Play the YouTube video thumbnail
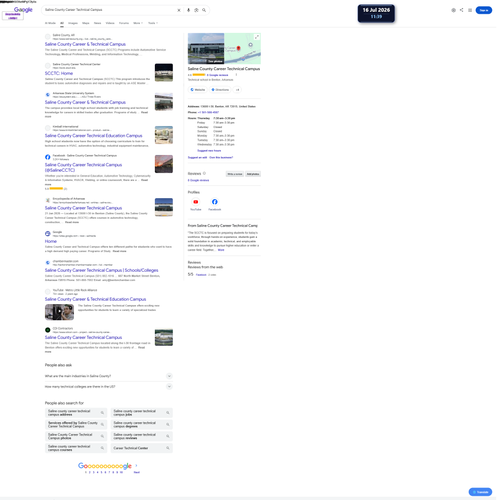Viewport: 499px width, 500px height. tap(59, 312)
